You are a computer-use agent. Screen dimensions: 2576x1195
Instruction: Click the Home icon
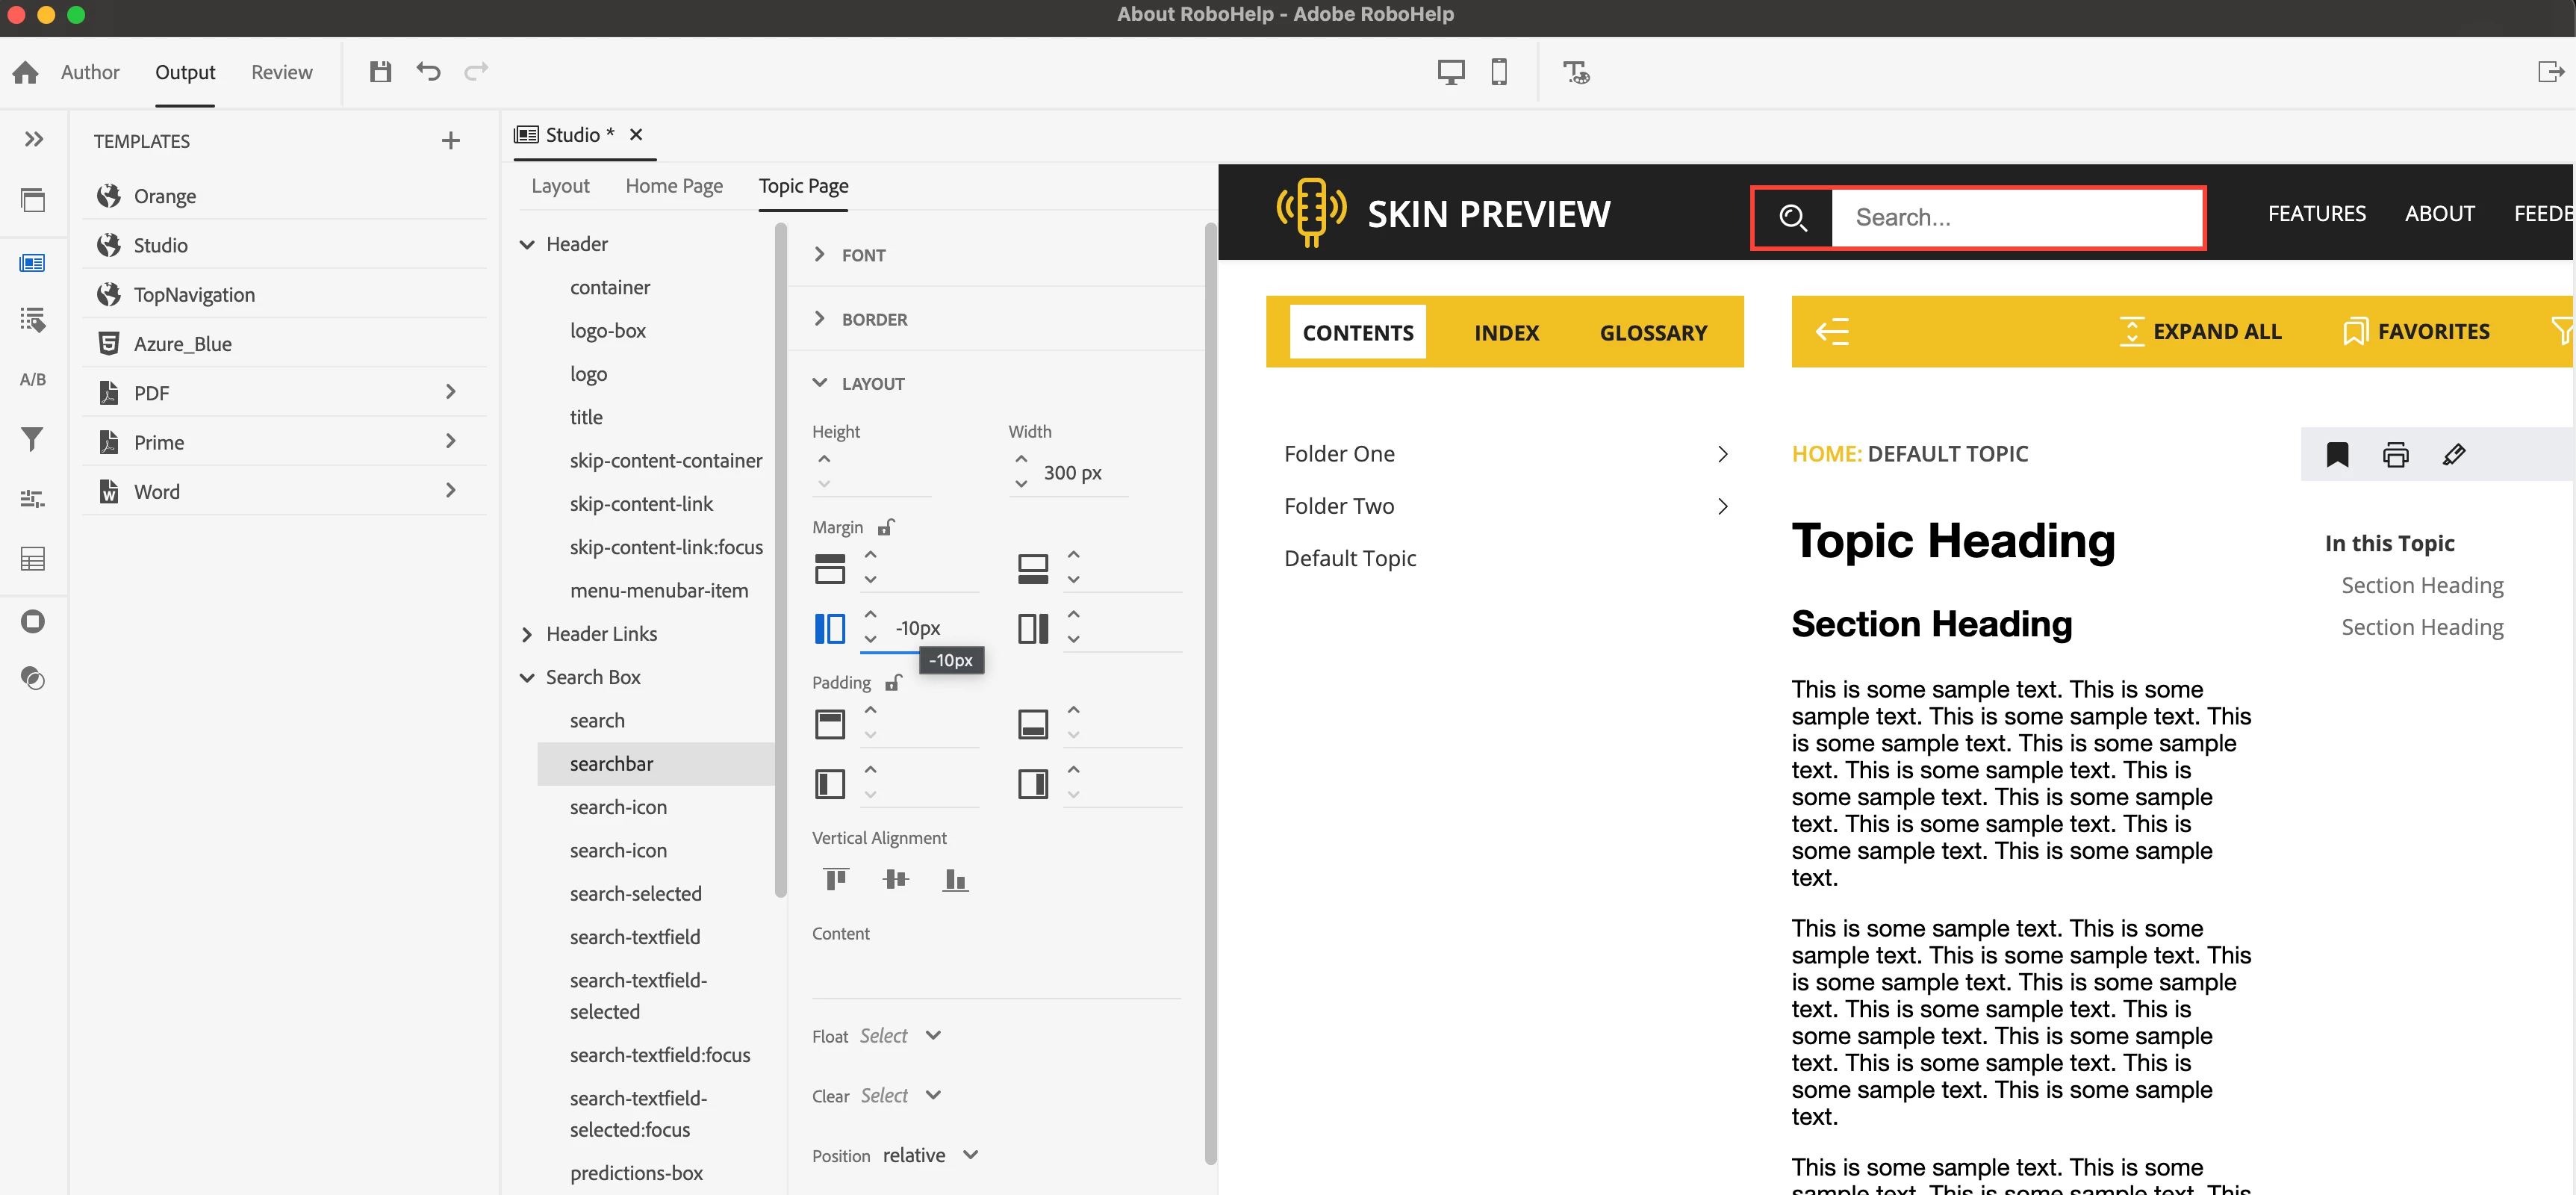(x=26, y=72)
